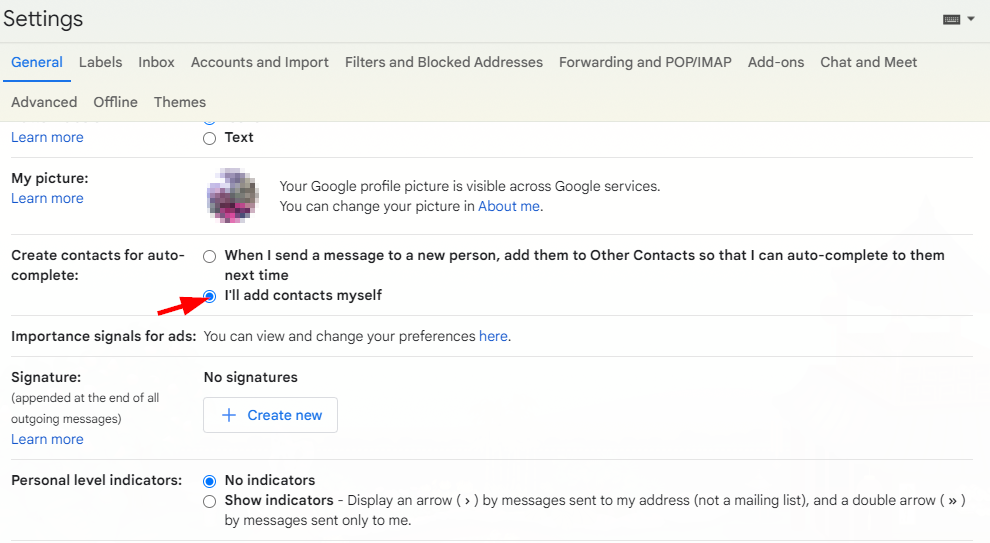
Task: Go to Accounts and Import tab
Action: (259, 63)
